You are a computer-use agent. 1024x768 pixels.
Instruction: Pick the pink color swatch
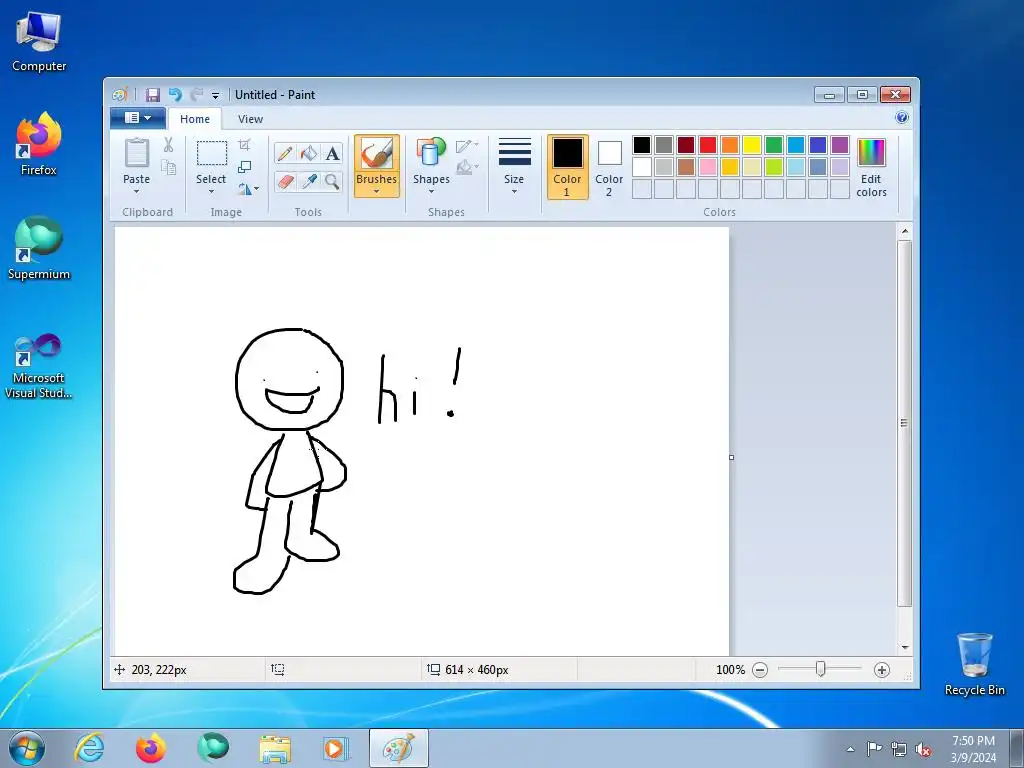coord(708,167)
